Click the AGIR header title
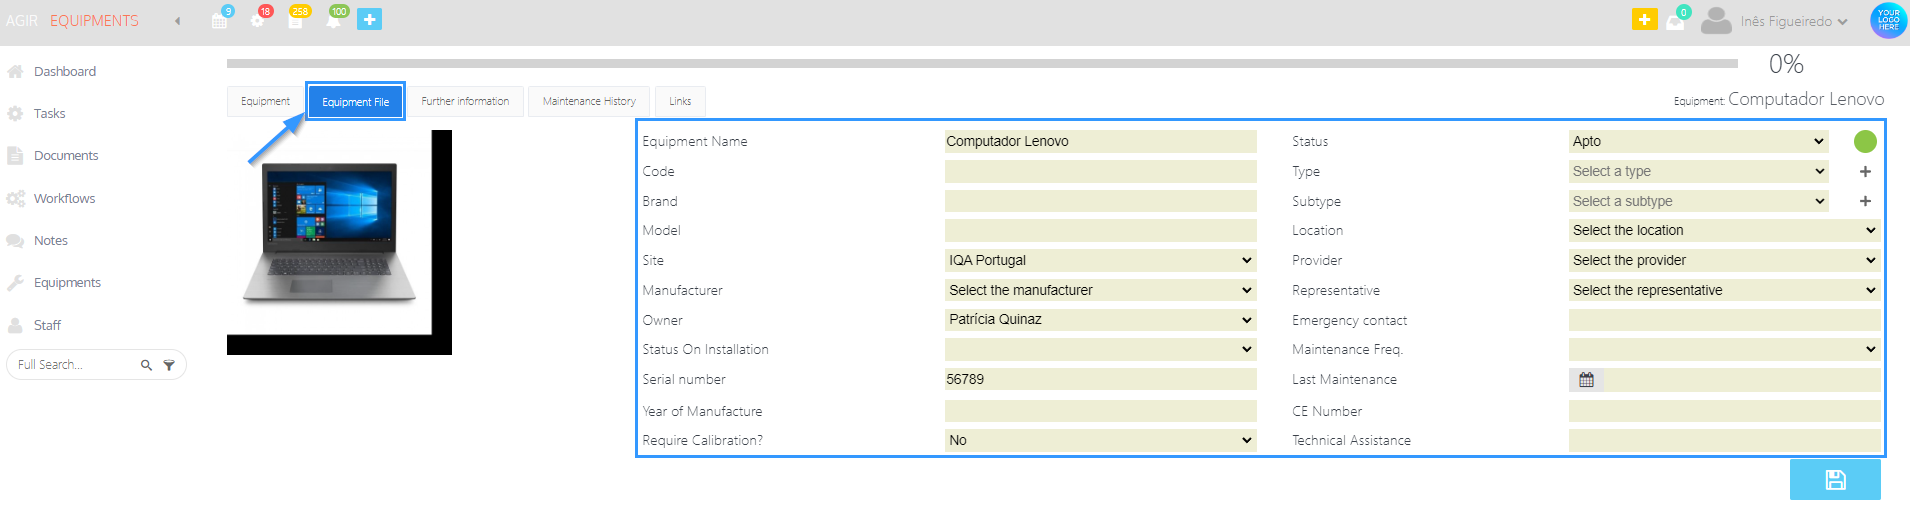 22,21
